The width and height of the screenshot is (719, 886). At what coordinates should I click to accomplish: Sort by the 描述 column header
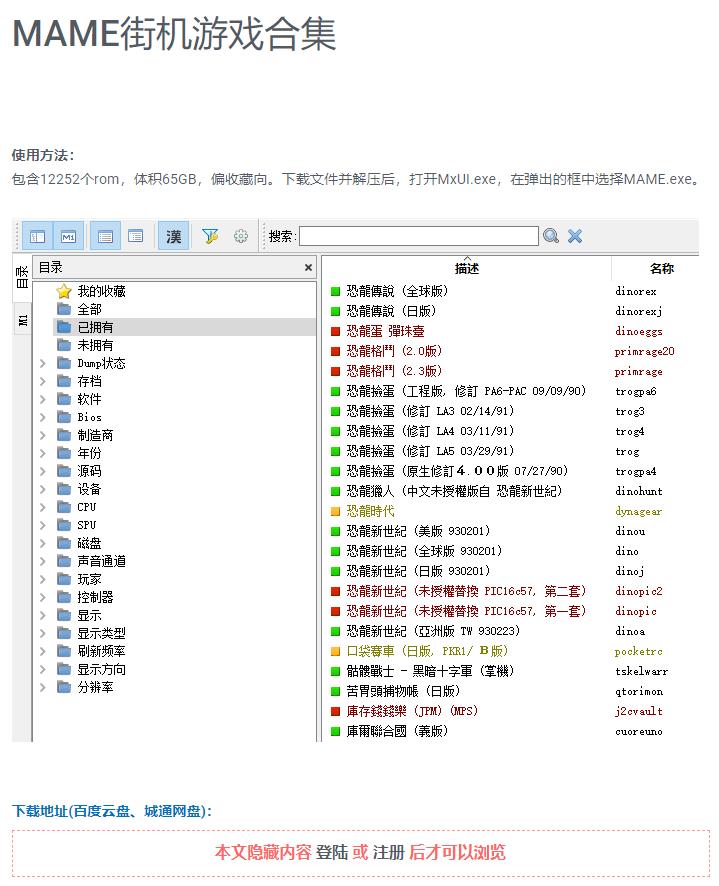(x=466, y=269)
